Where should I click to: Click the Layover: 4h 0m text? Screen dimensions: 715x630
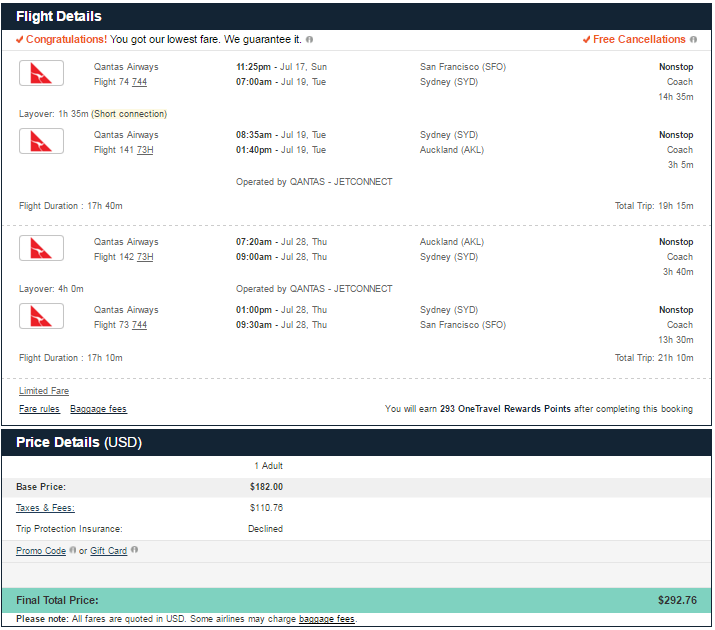[x=51, y=289]
